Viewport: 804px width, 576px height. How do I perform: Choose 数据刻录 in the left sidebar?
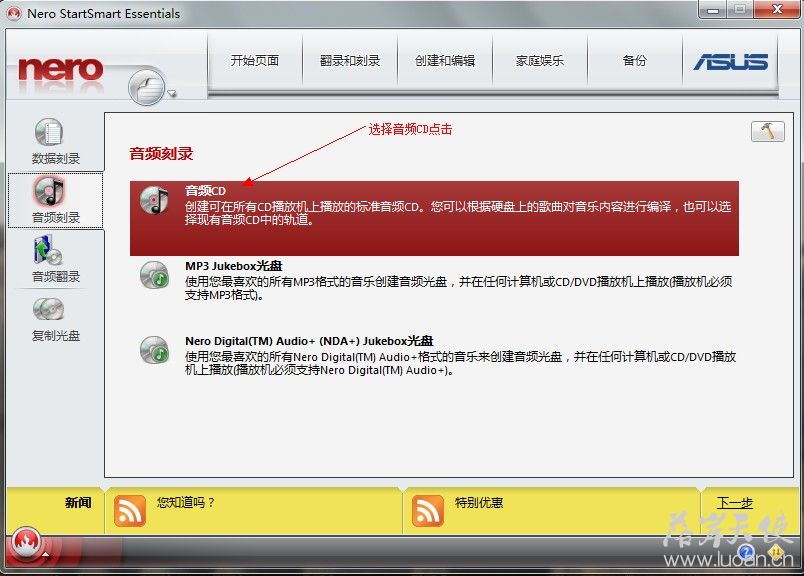pyautogui.click(x=56, y=142)
